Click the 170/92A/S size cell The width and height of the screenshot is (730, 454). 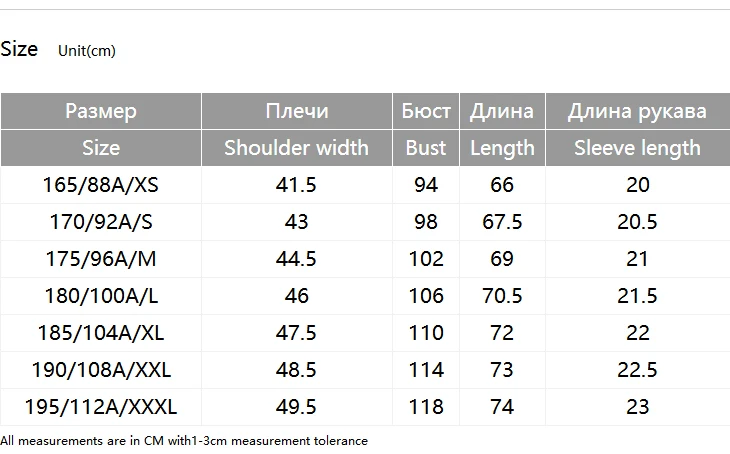point(101,222)
